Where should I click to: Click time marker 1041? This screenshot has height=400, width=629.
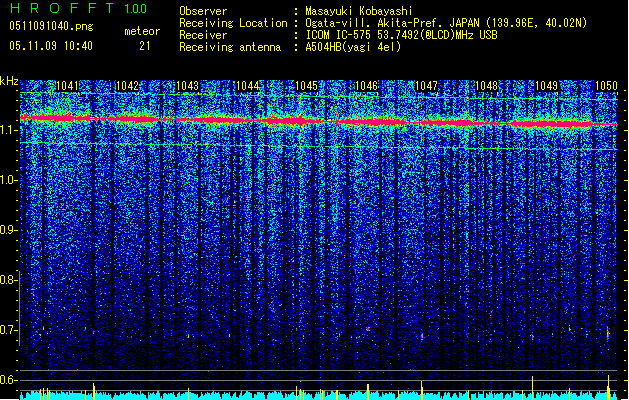click(67, 86)
